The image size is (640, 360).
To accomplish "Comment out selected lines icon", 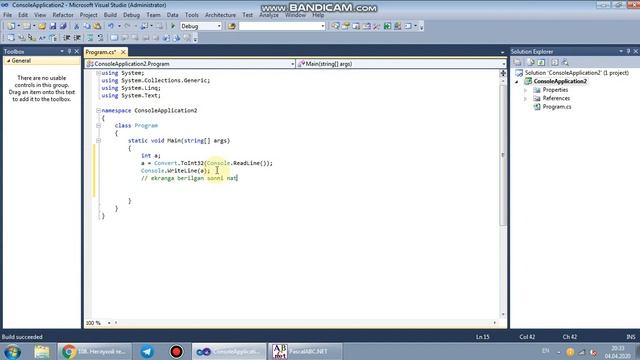I will tap(90, 38).
